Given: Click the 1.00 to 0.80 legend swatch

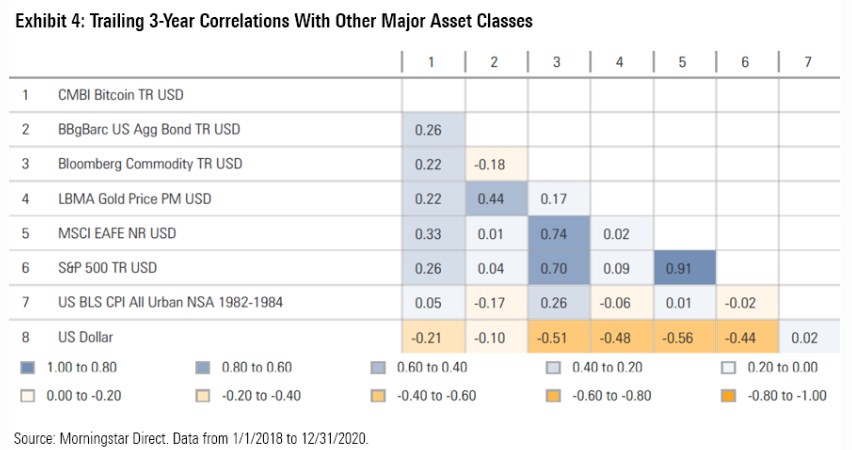Looking at the screenshot, I should pos(27,367).
